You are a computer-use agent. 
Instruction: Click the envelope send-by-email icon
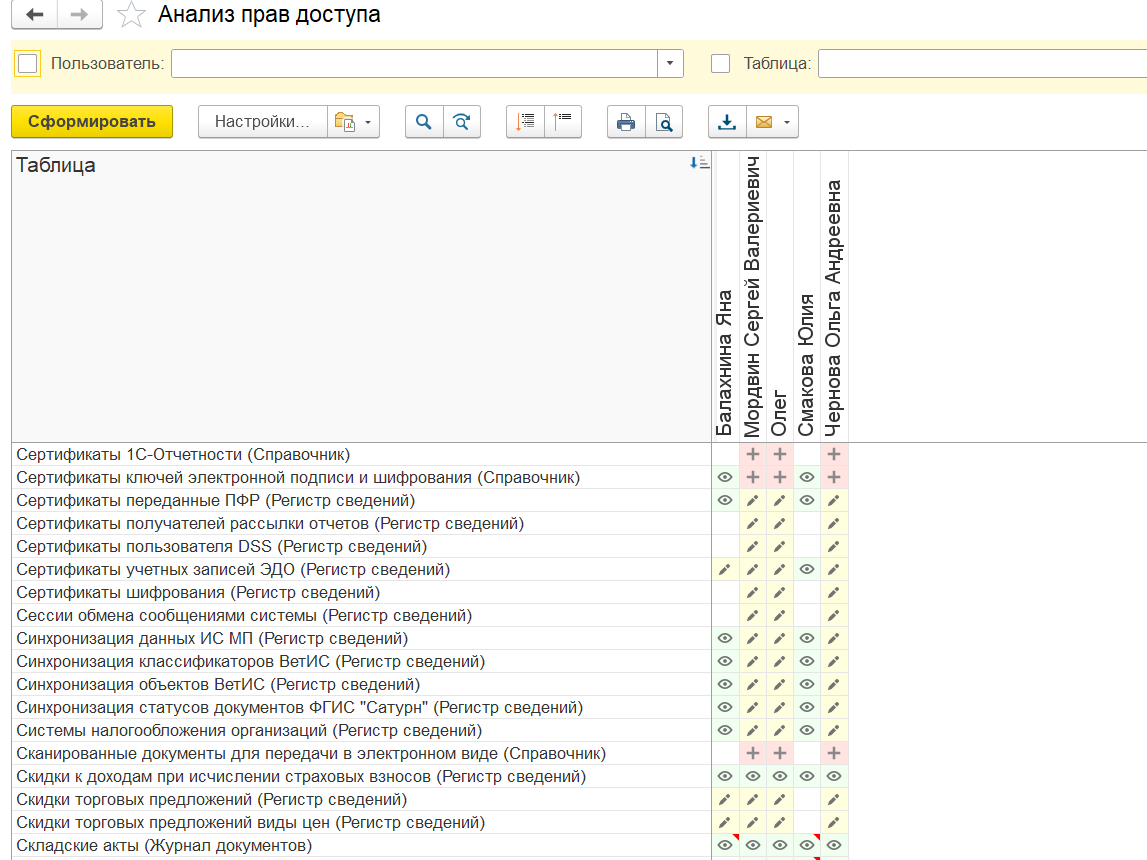(x=763, y=122)
